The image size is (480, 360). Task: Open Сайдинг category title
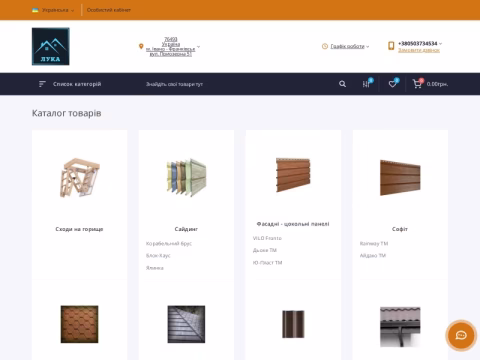coord(186,229)
